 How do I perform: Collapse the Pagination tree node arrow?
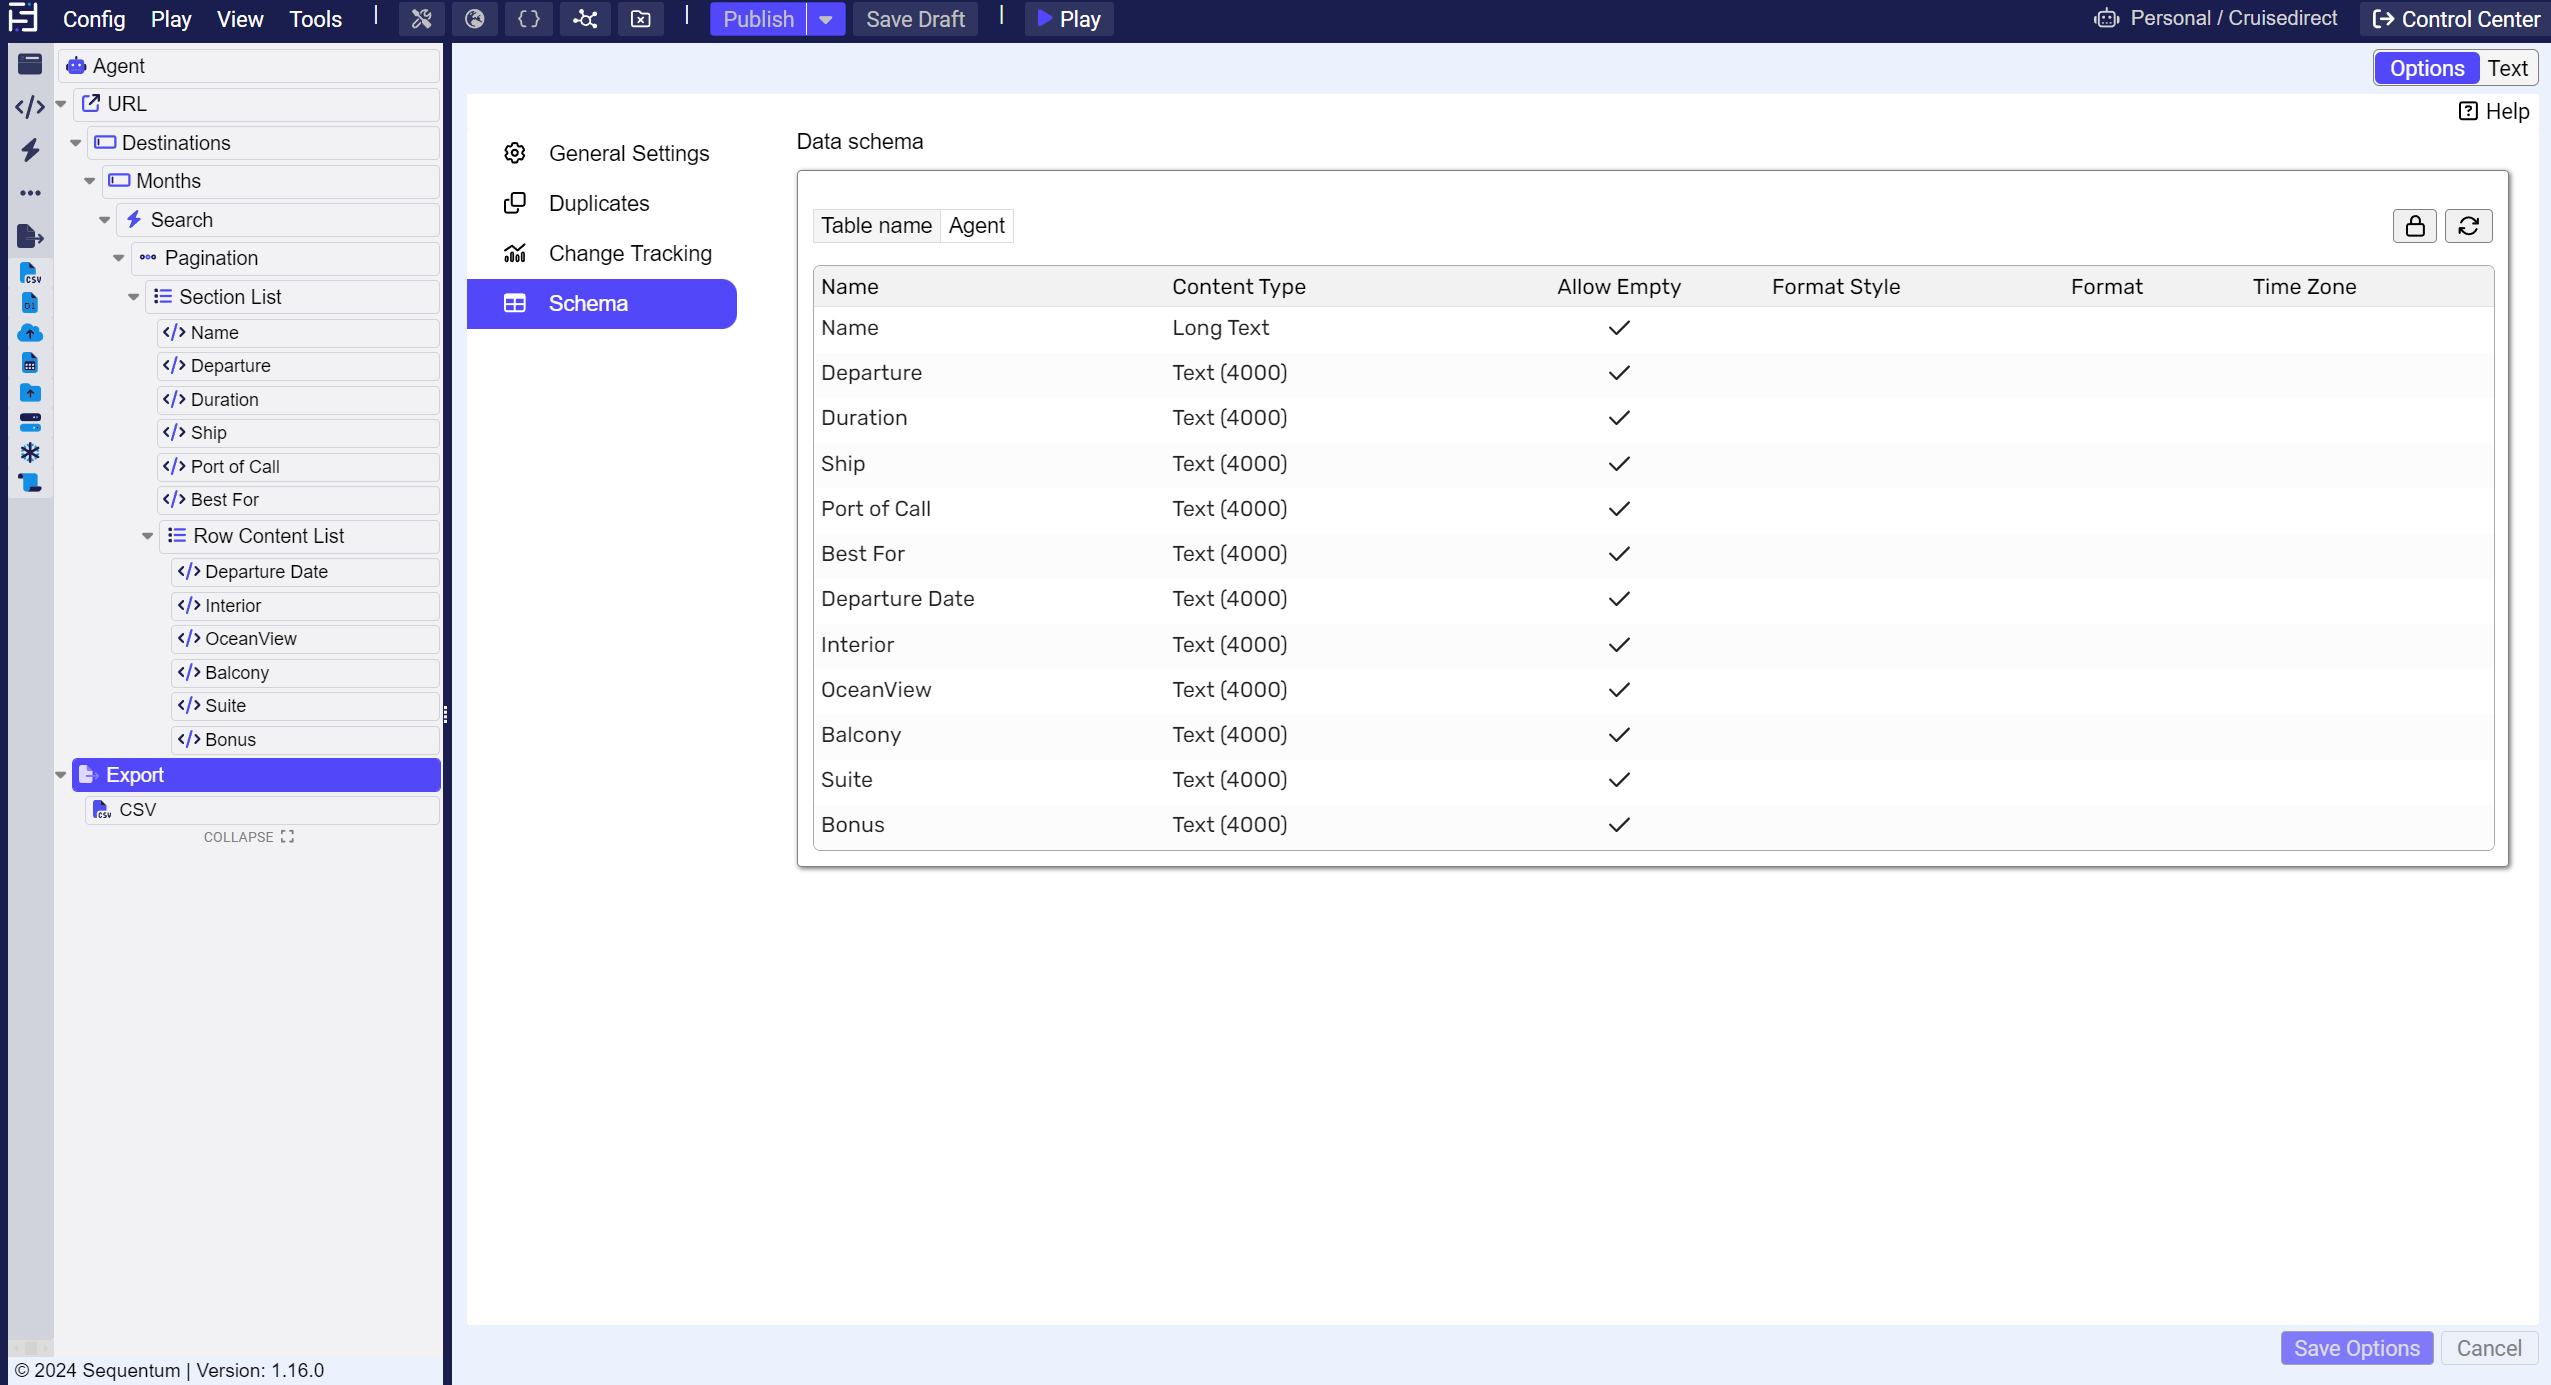point(119,258)
